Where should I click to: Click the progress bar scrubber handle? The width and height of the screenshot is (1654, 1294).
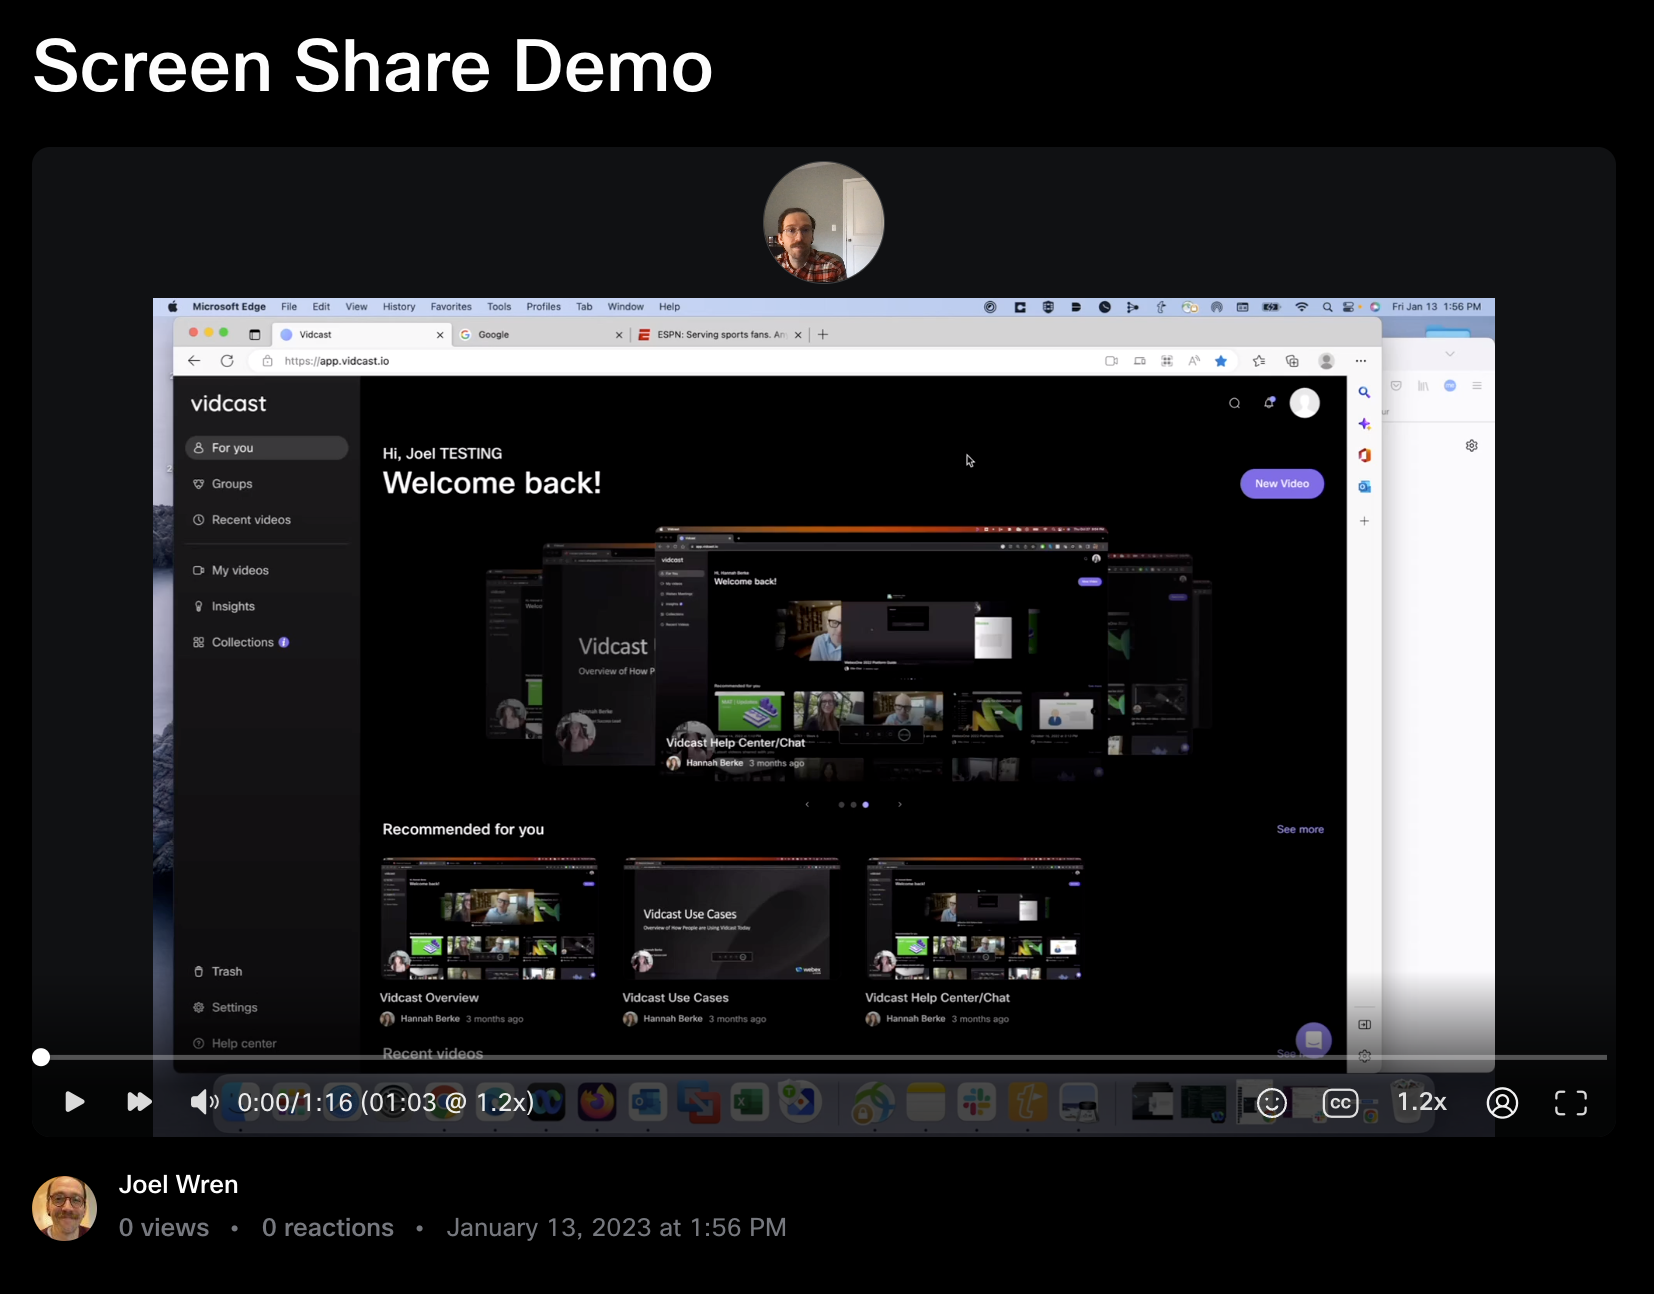coord(41,1057)
